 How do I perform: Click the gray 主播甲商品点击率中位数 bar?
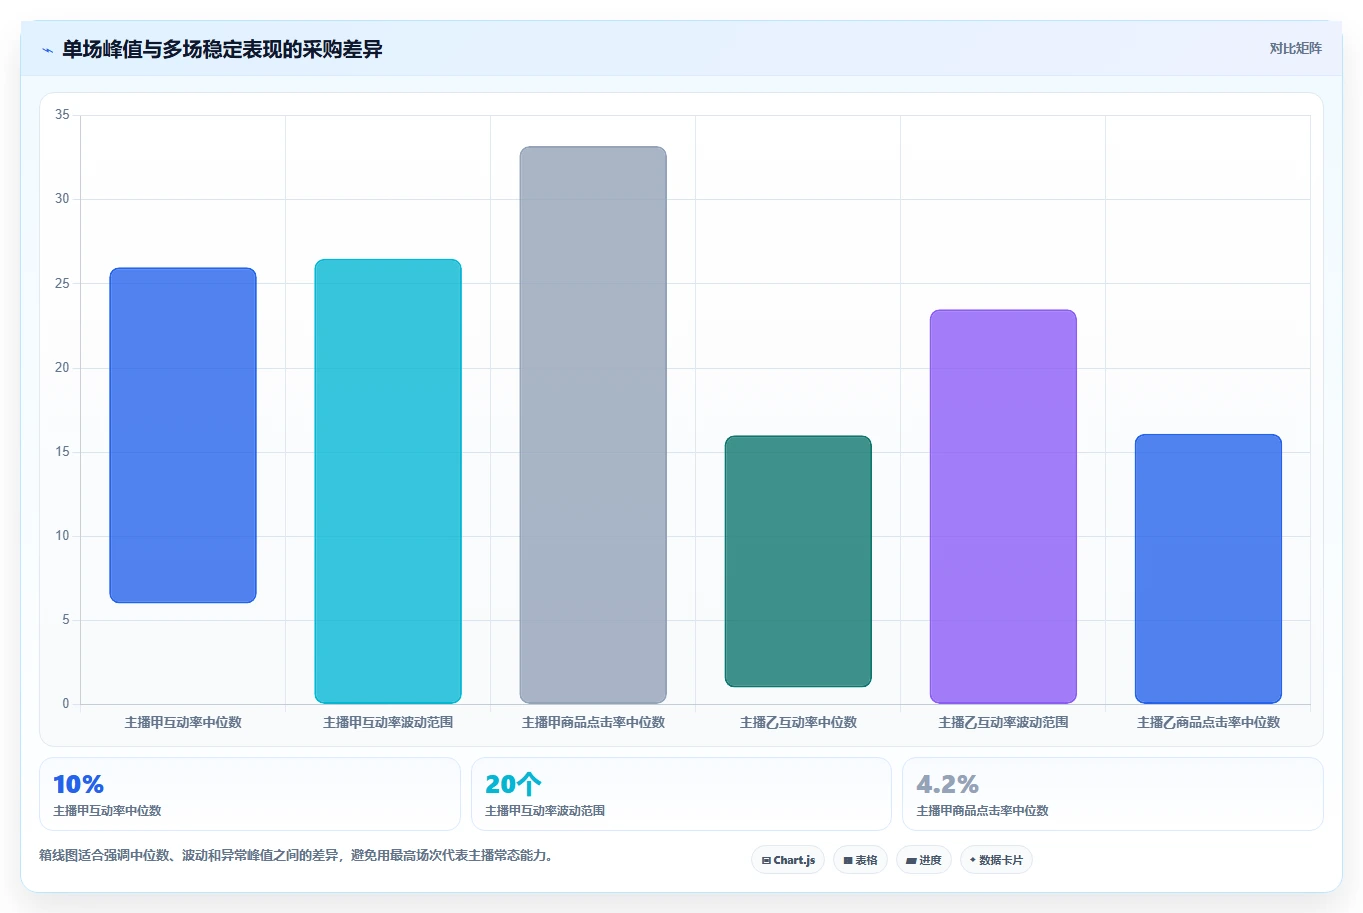point(593,425)
